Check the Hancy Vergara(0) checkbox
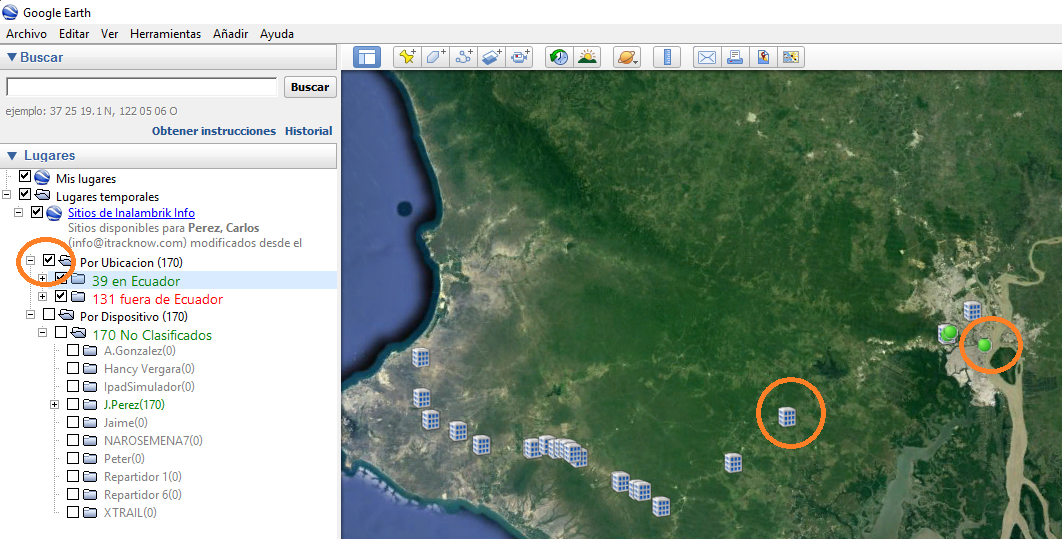This screenshot has height=539, width=1062. pos(73,368)
